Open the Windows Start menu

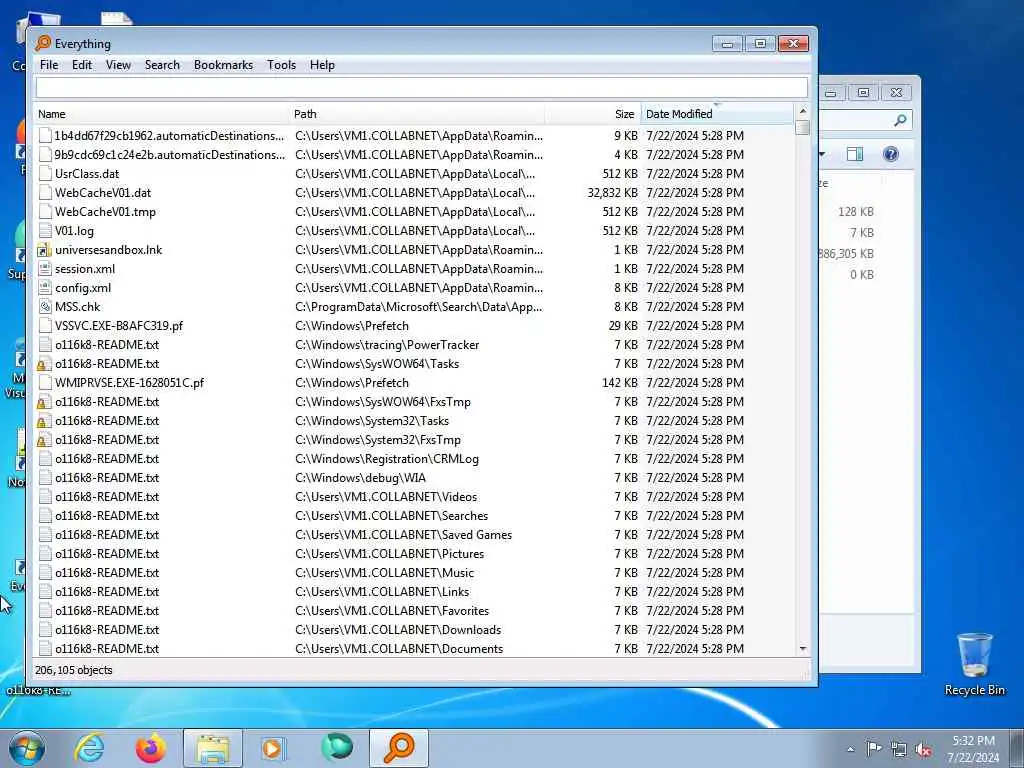[x=27, y=748]
